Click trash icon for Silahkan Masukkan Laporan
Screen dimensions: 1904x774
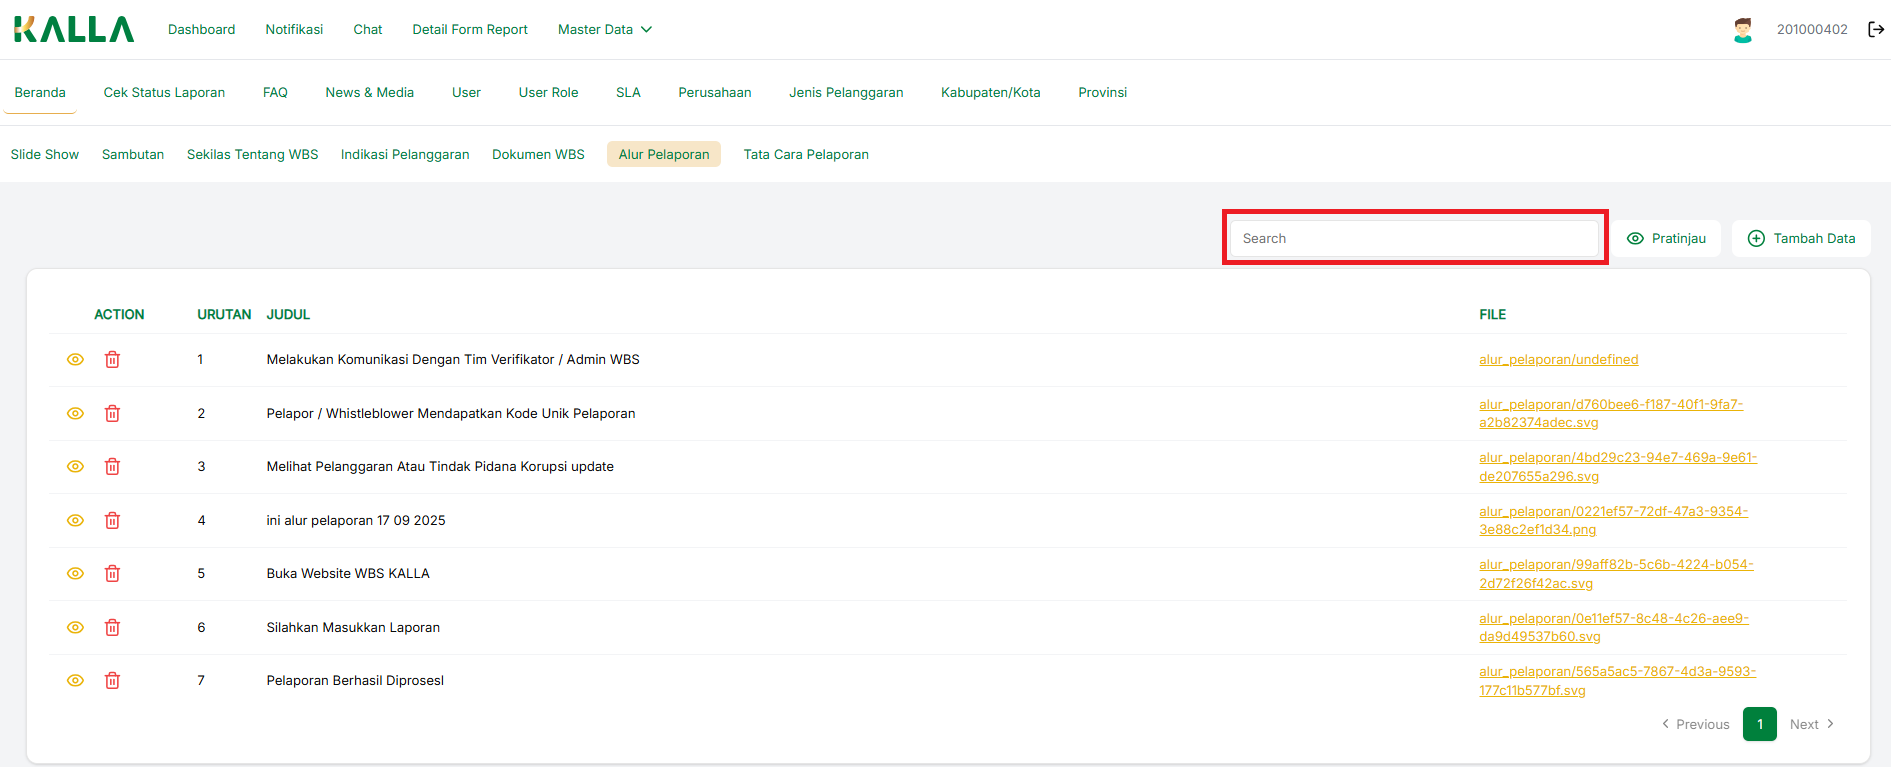112,628
